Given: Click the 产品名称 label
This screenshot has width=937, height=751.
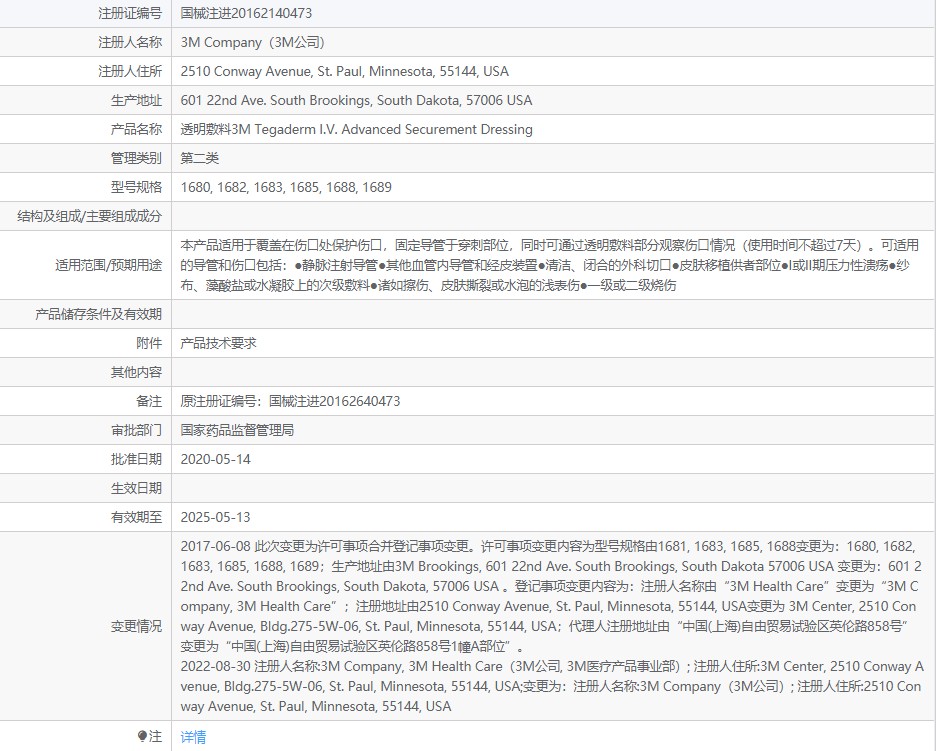Looking at the screenshot, I should (x=136, y=129).
